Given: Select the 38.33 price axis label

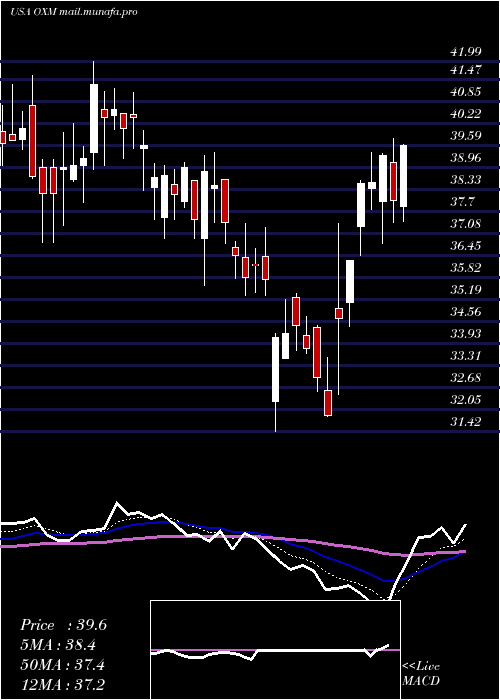Looking at the screenshot, I should [466, 179].
